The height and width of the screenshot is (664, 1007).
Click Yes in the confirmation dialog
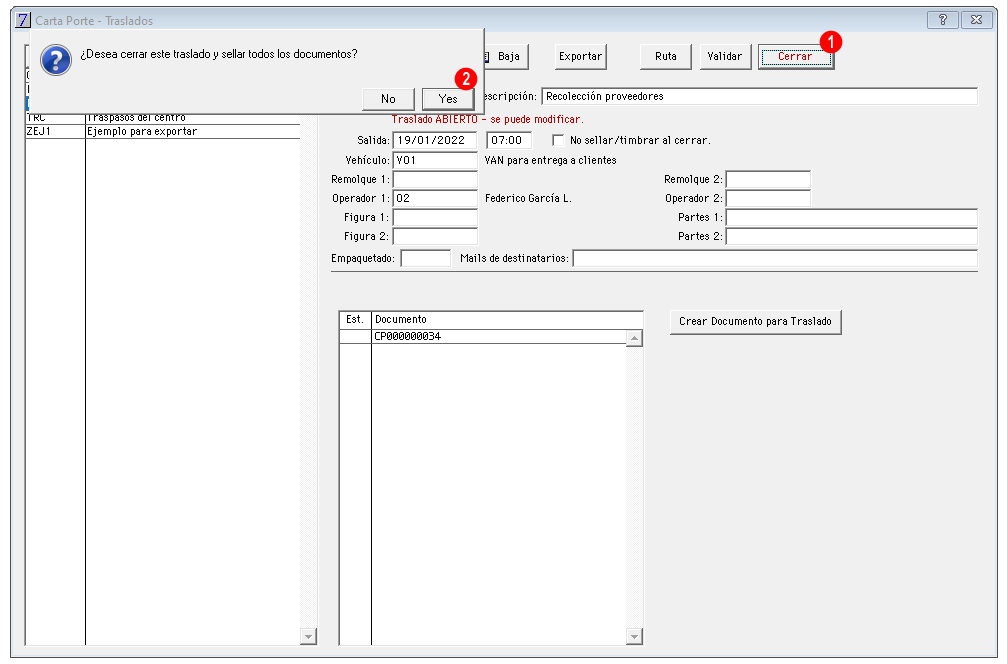tap(448, 99)
